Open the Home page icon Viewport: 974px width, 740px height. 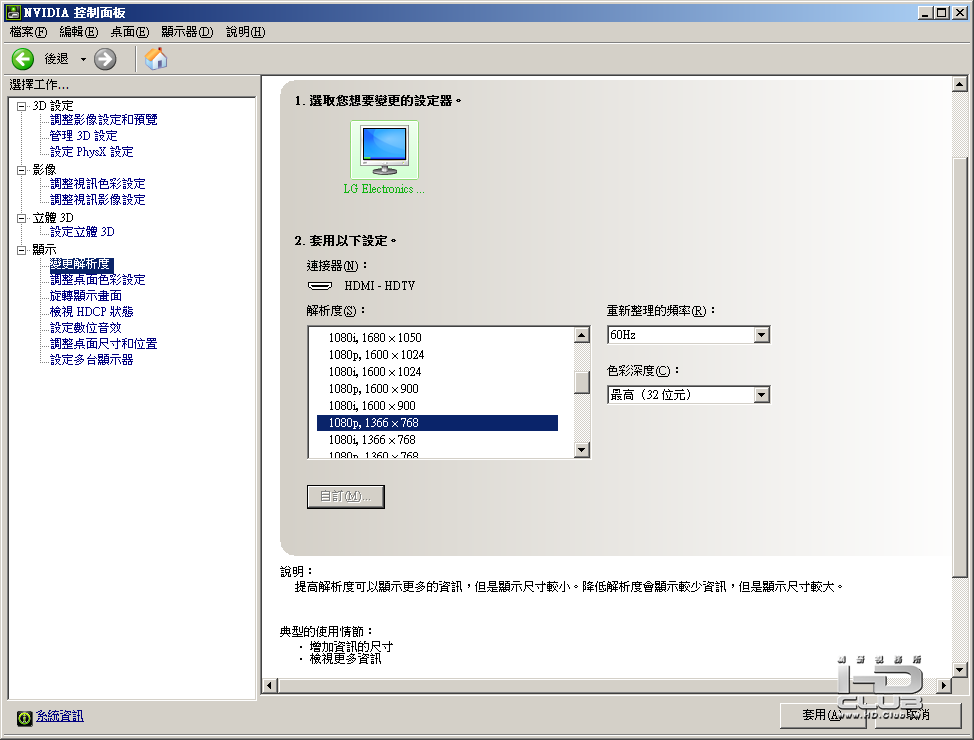click(156, 59)
